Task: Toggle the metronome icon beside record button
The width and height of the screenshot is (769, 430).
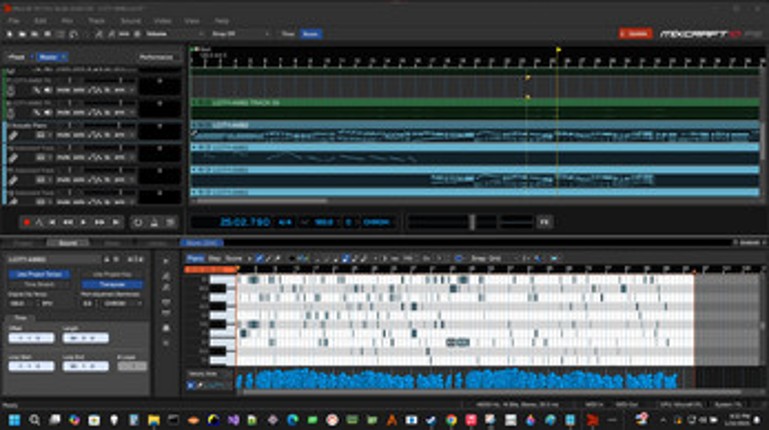Action: point(40,222)
